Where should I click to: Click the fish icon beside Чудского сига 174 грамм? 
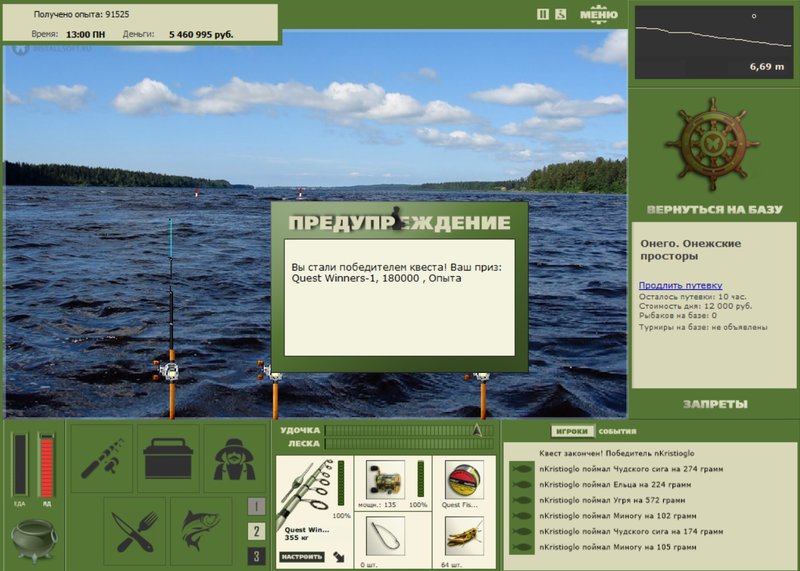coord(522,532)
